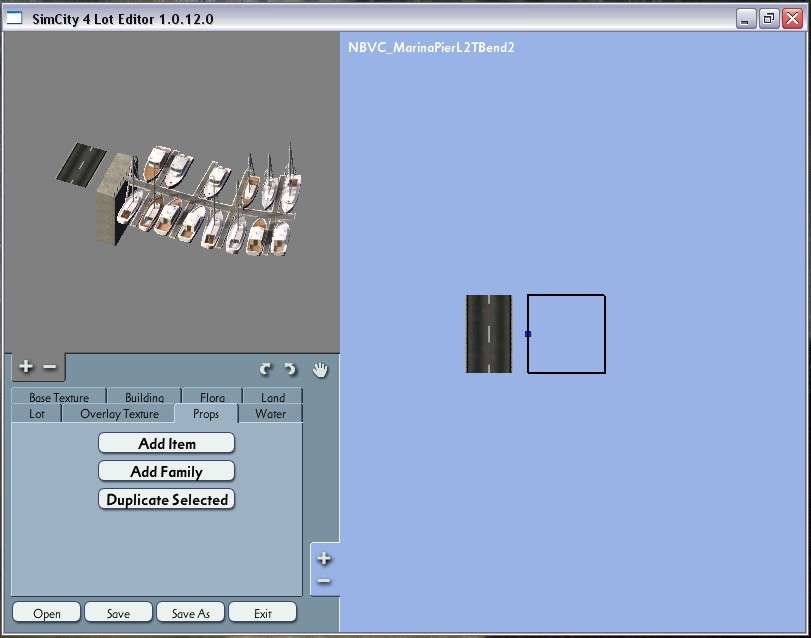Zoom in the 3D preview with plus icon

pyautogui.click(x=25, y=367)
